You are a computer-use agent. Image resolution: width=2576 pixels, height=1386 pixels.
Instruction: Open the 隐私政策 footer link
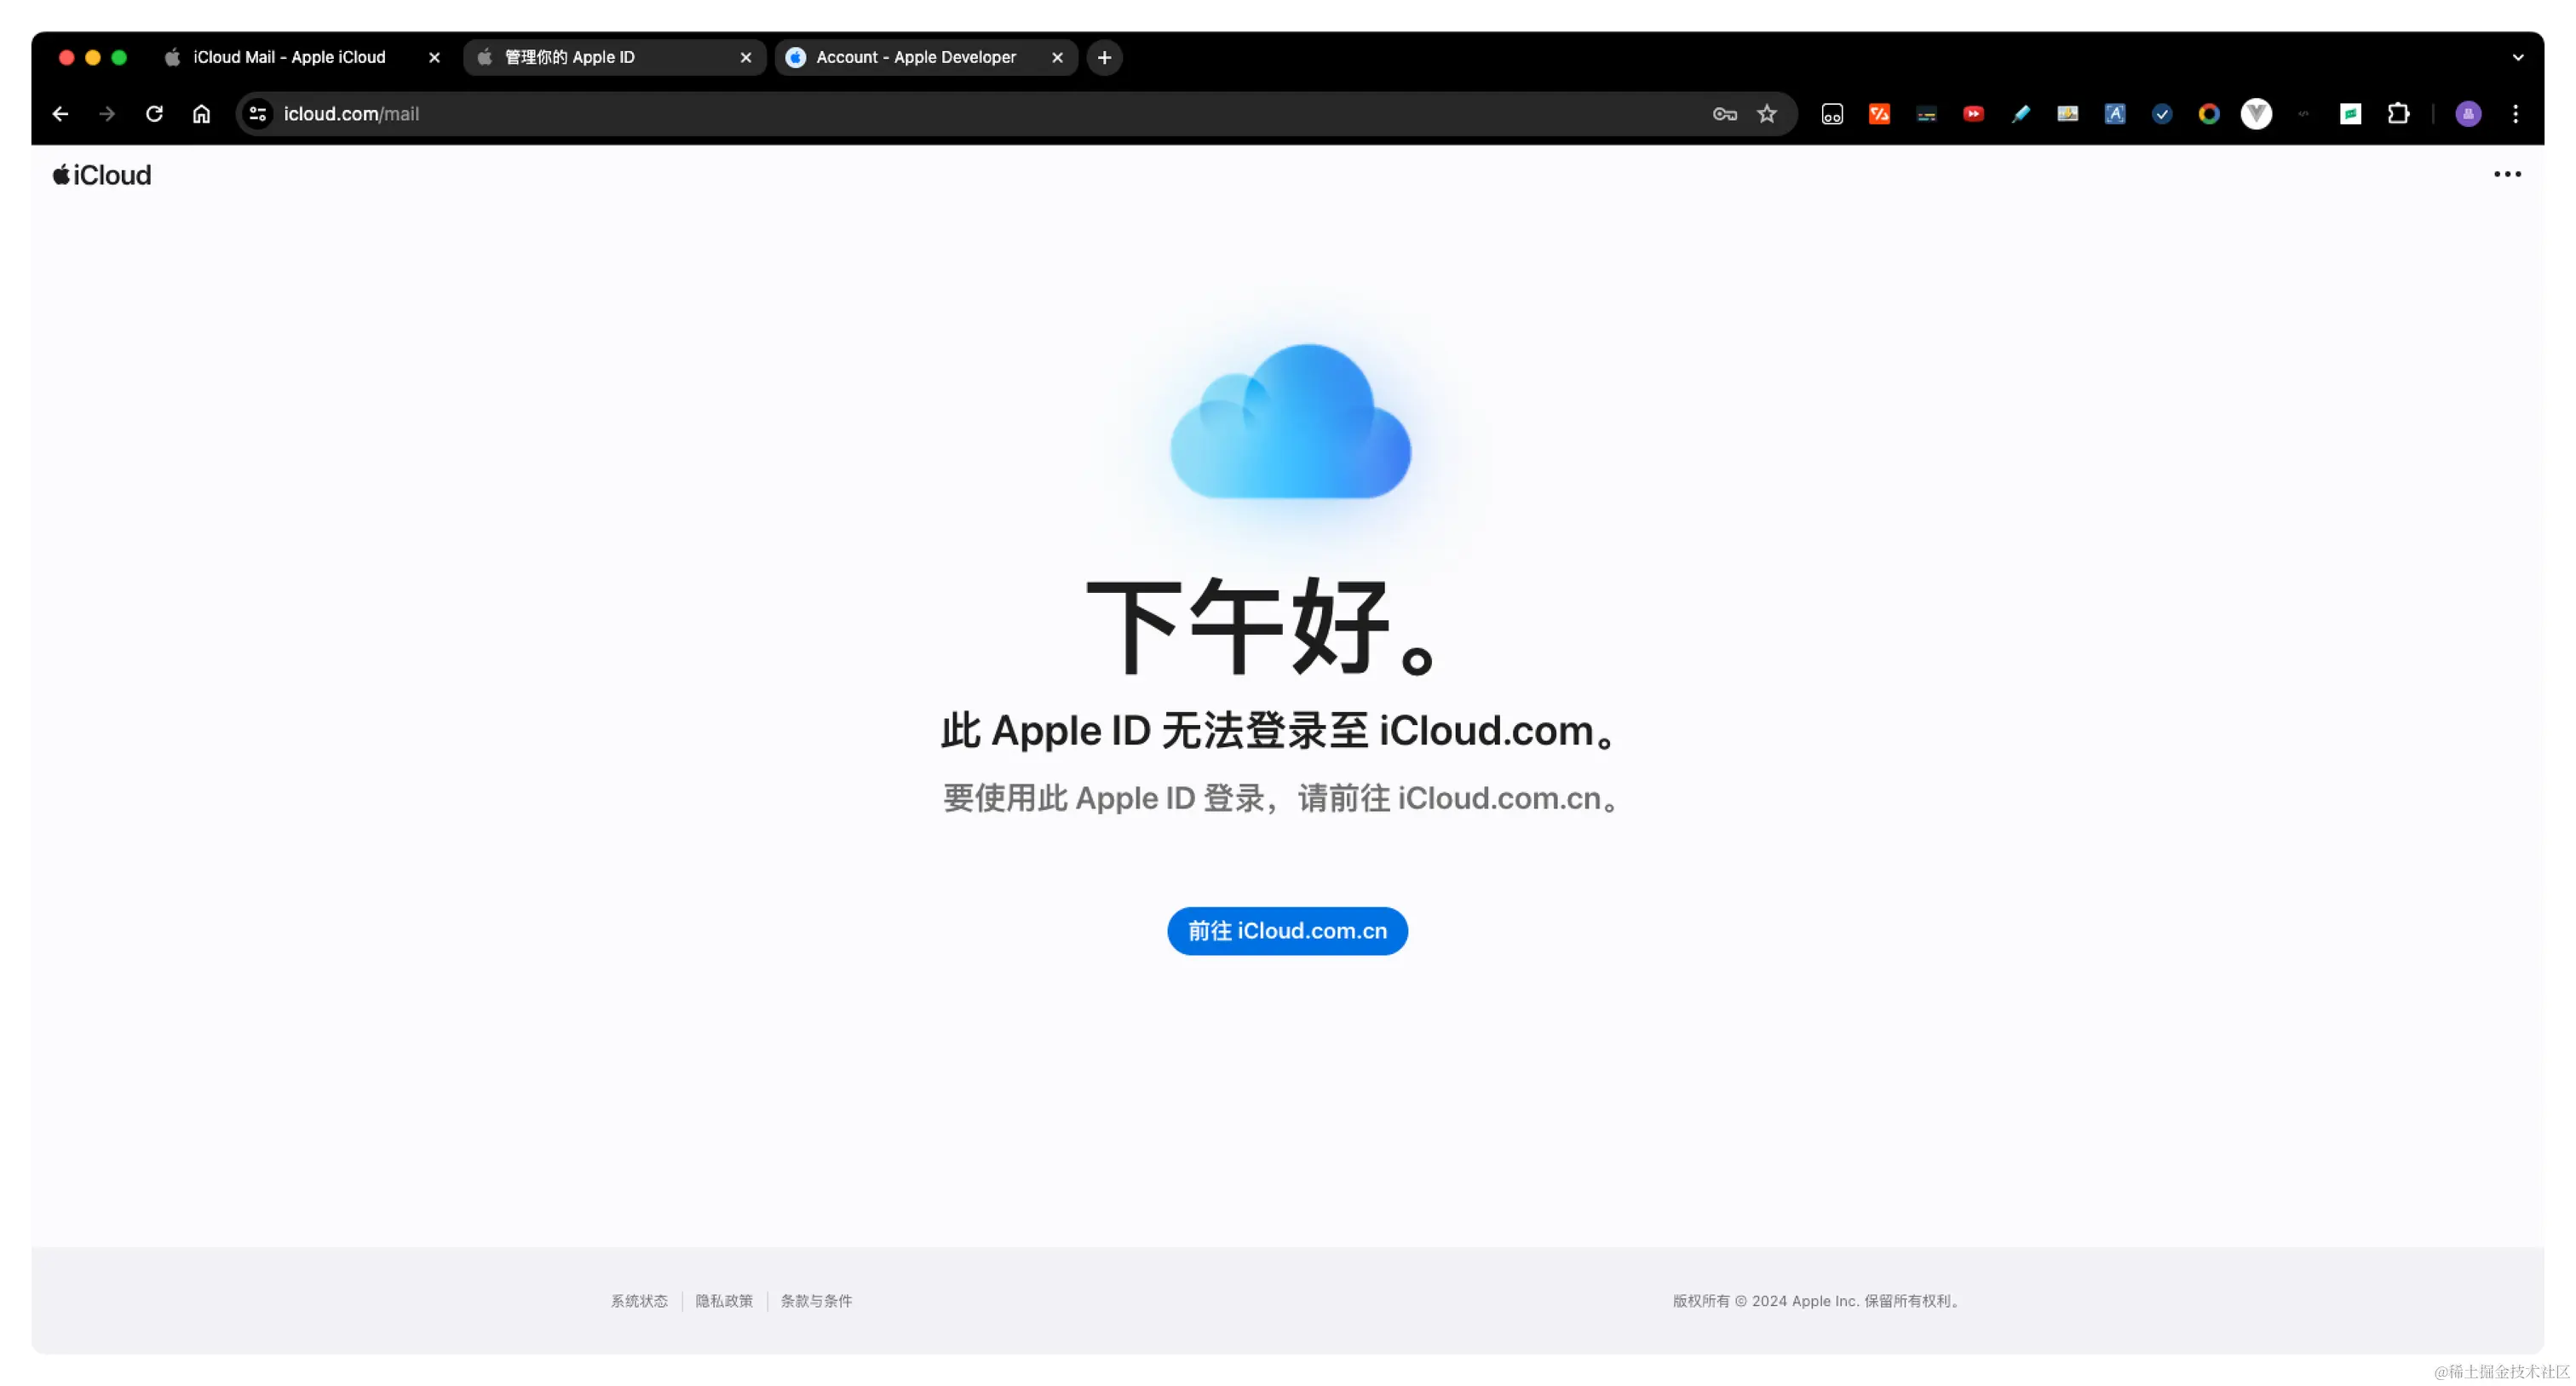point(724,1301)
